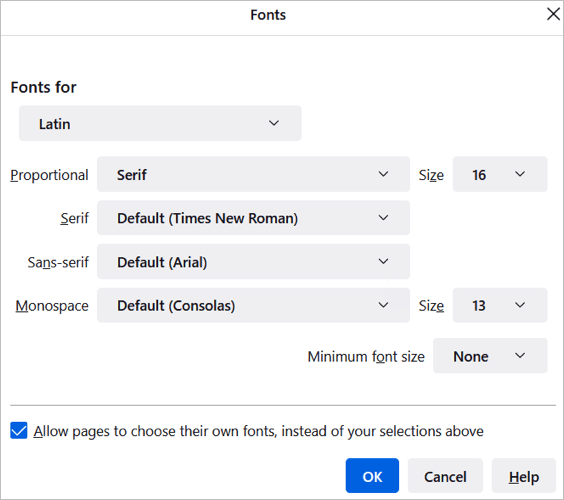Open the Proportional Serif dropdown
Viewport: 564px width, 500px height.
tap(253, 174)
